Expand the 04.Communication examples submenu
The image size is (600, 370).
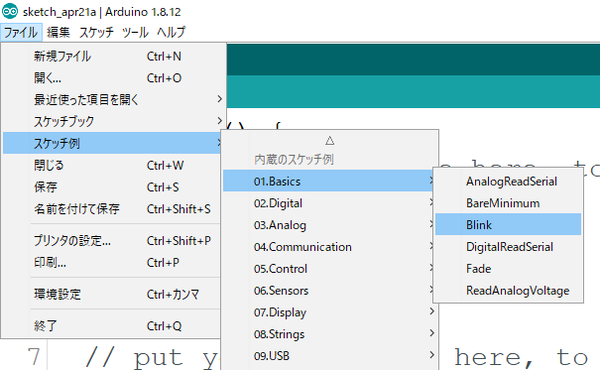pos(330,247)
